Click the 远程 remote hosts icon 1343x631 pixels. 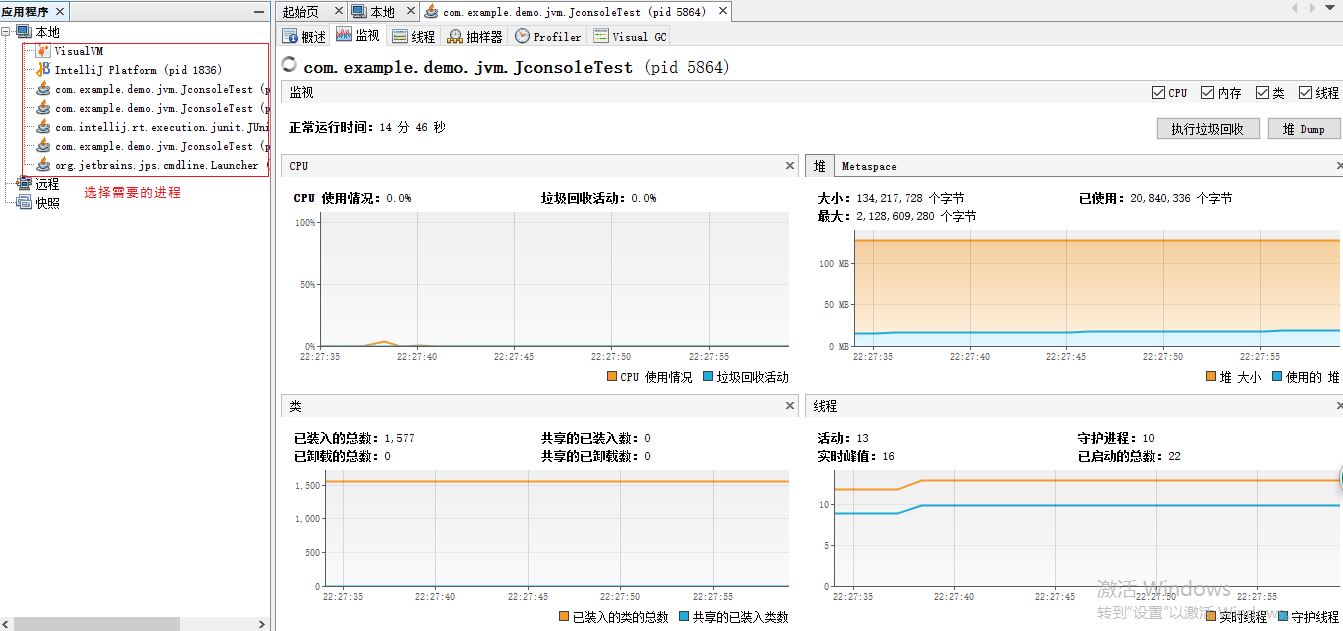pyautogui.click(x=24, y=184)
